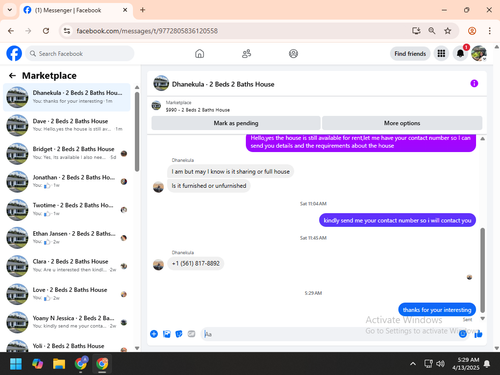Bookmark this page with the star
The height and width of the screenshot is (375, 500).
click(x=448, y=31)
